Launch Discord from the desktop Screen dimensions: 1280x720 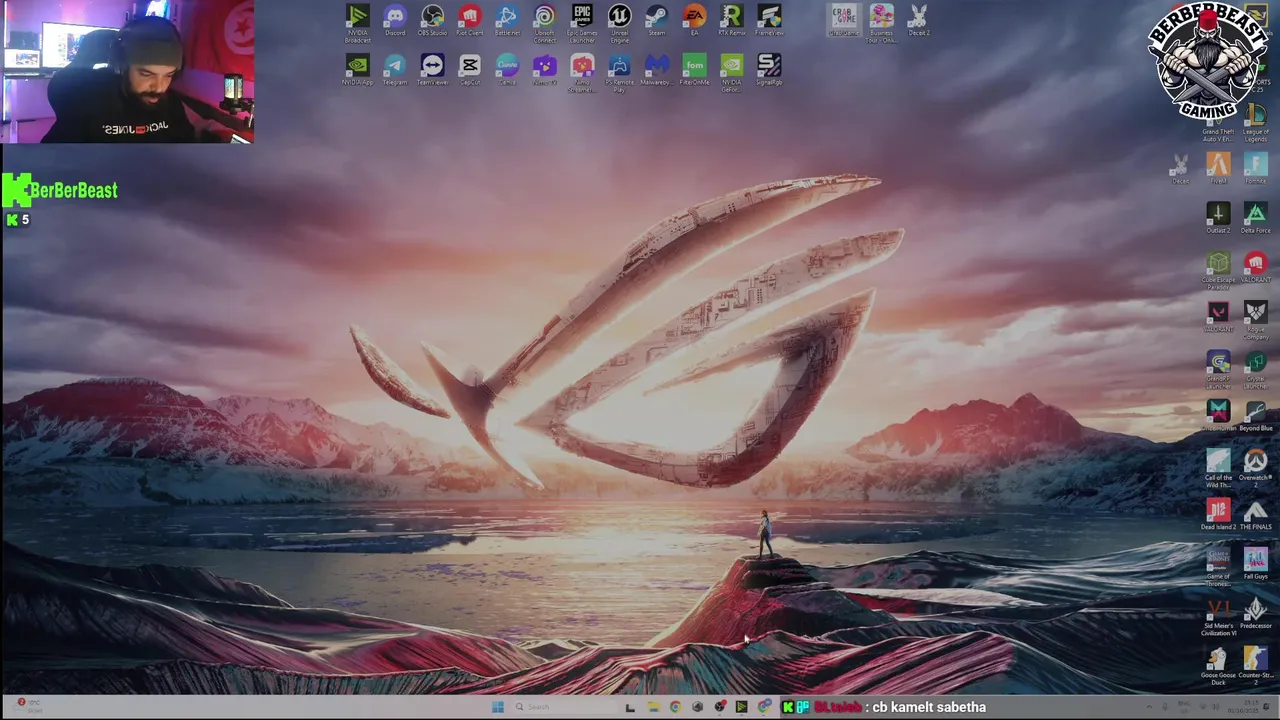[x=395, y=21]
